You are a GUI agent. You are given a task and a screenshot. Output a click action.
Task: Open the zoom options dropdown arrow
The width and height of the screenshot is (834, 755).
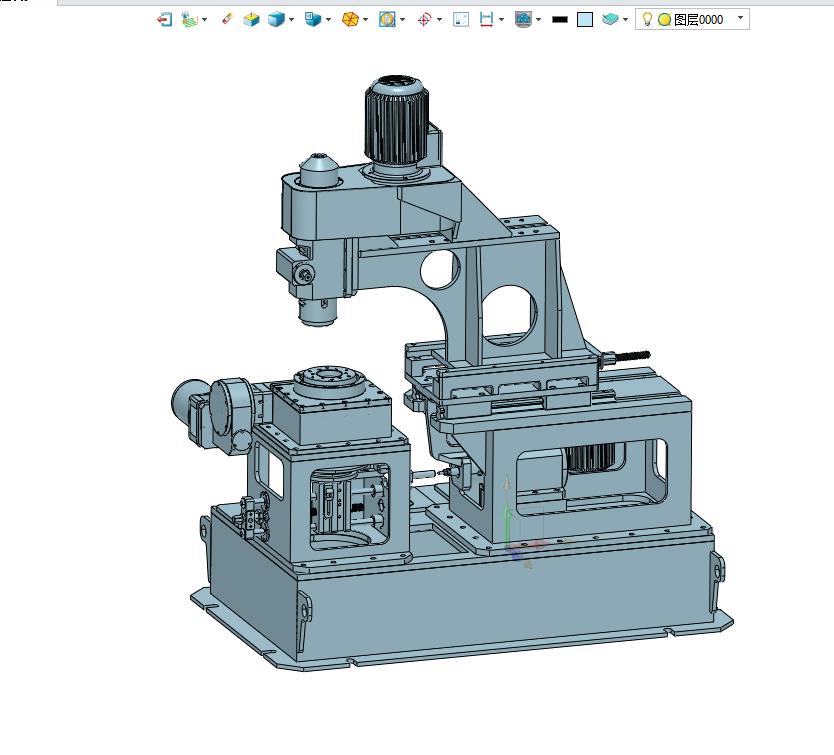402,20
